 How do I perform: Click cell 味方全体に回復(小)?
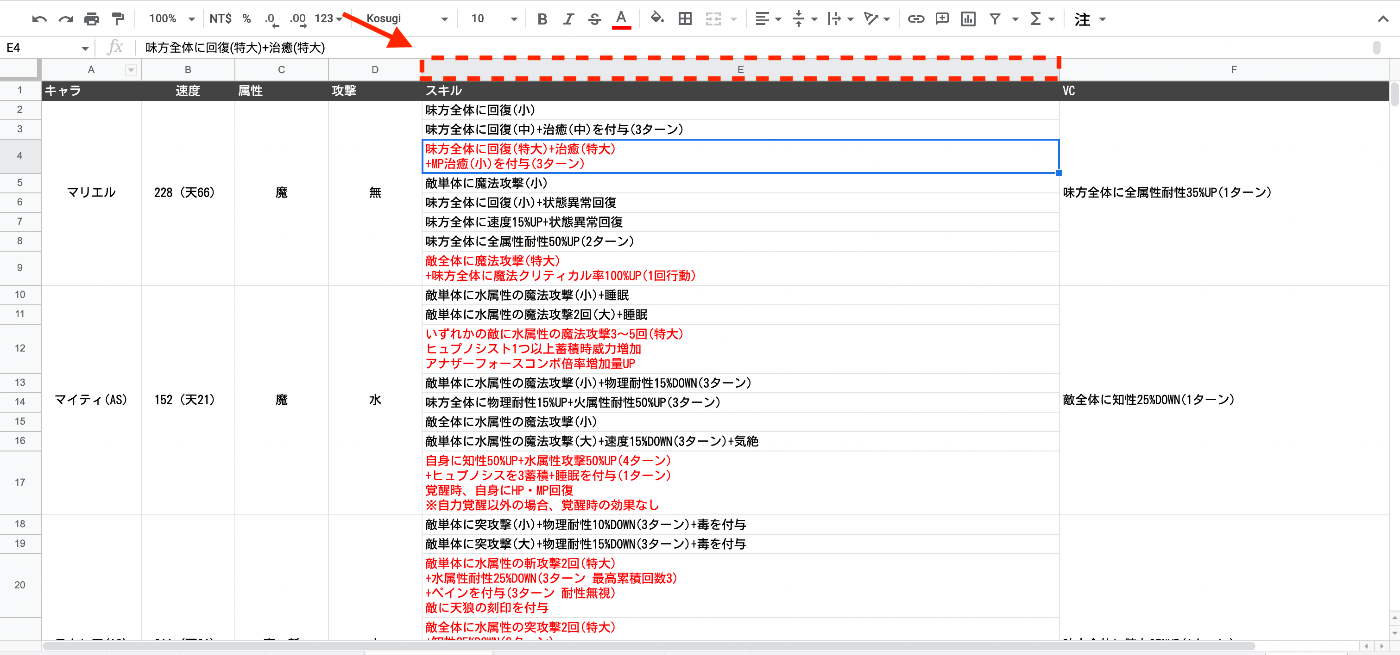pyautogui.click(x=740, y=110)
